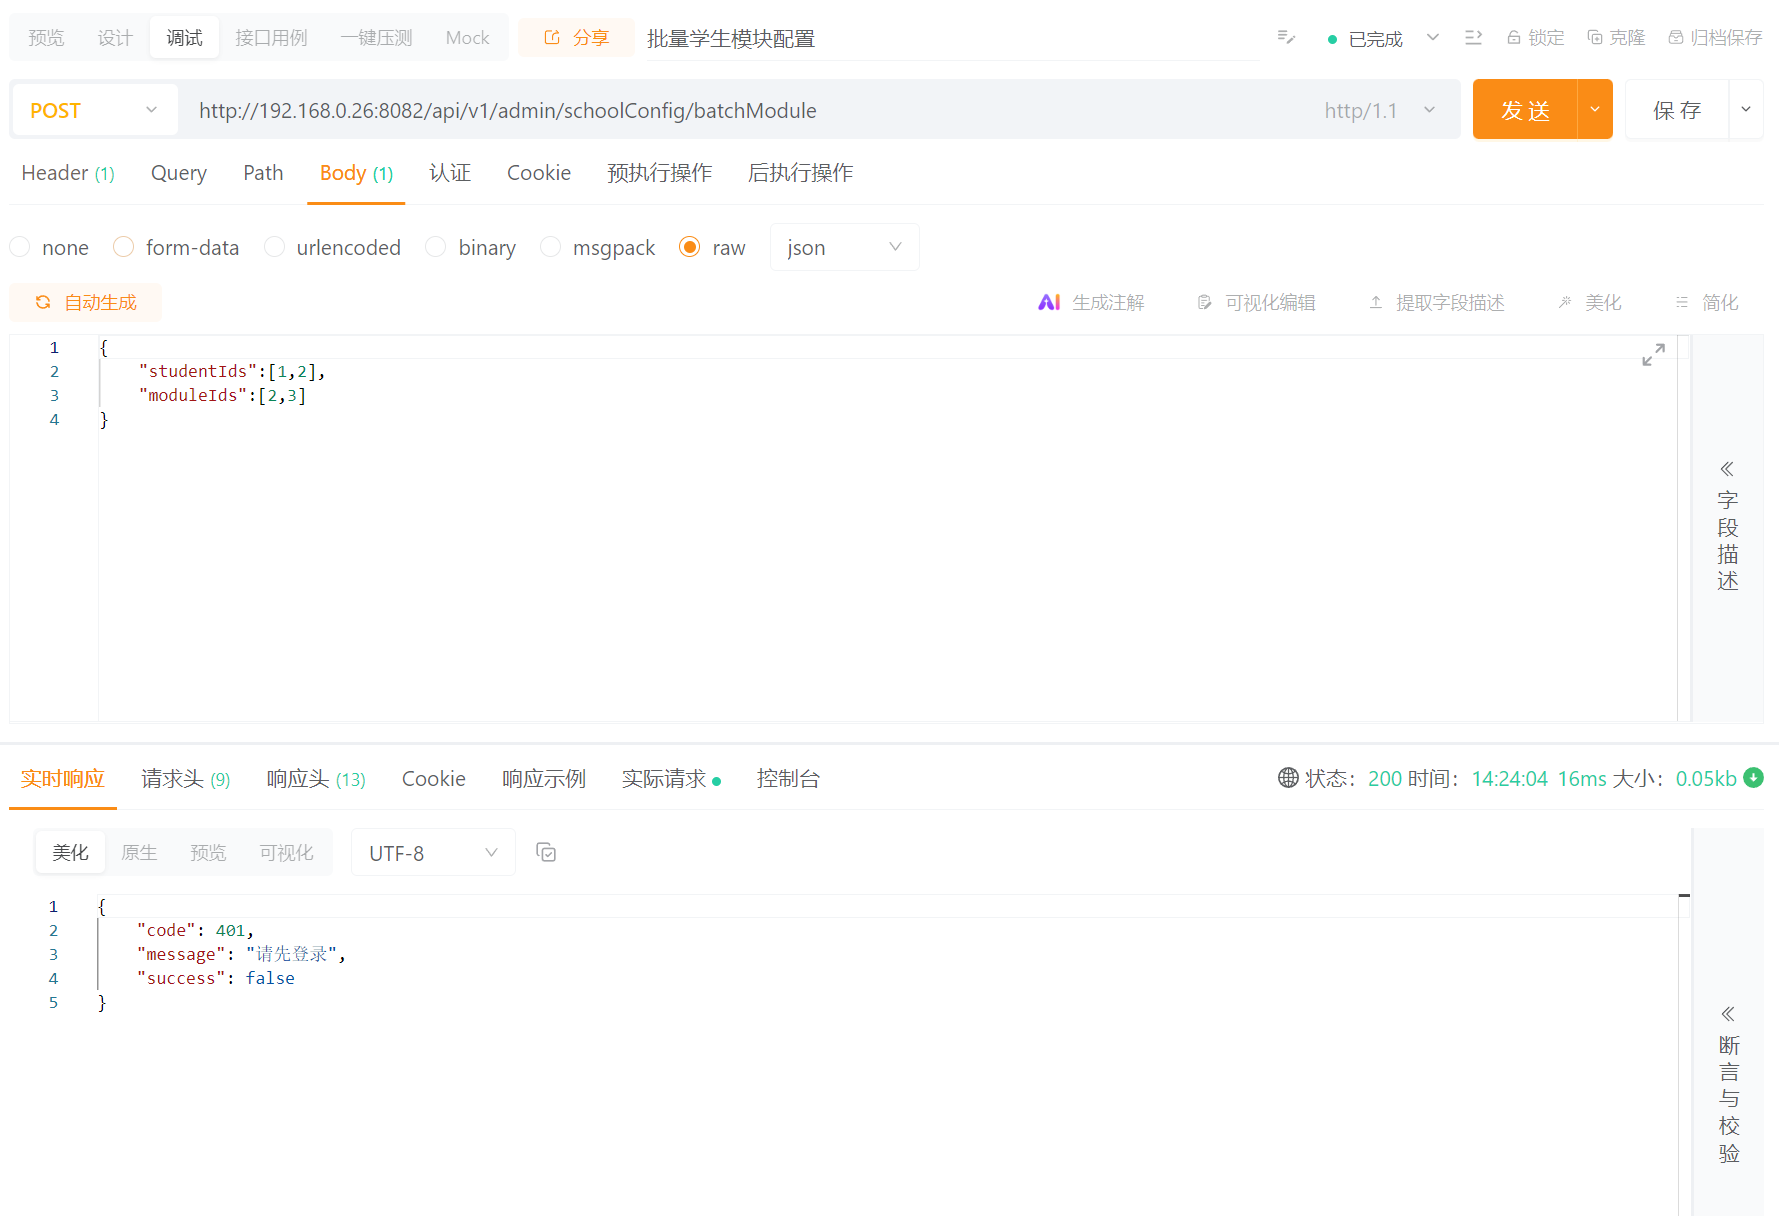Select the raw body type

tap(689, 246)
